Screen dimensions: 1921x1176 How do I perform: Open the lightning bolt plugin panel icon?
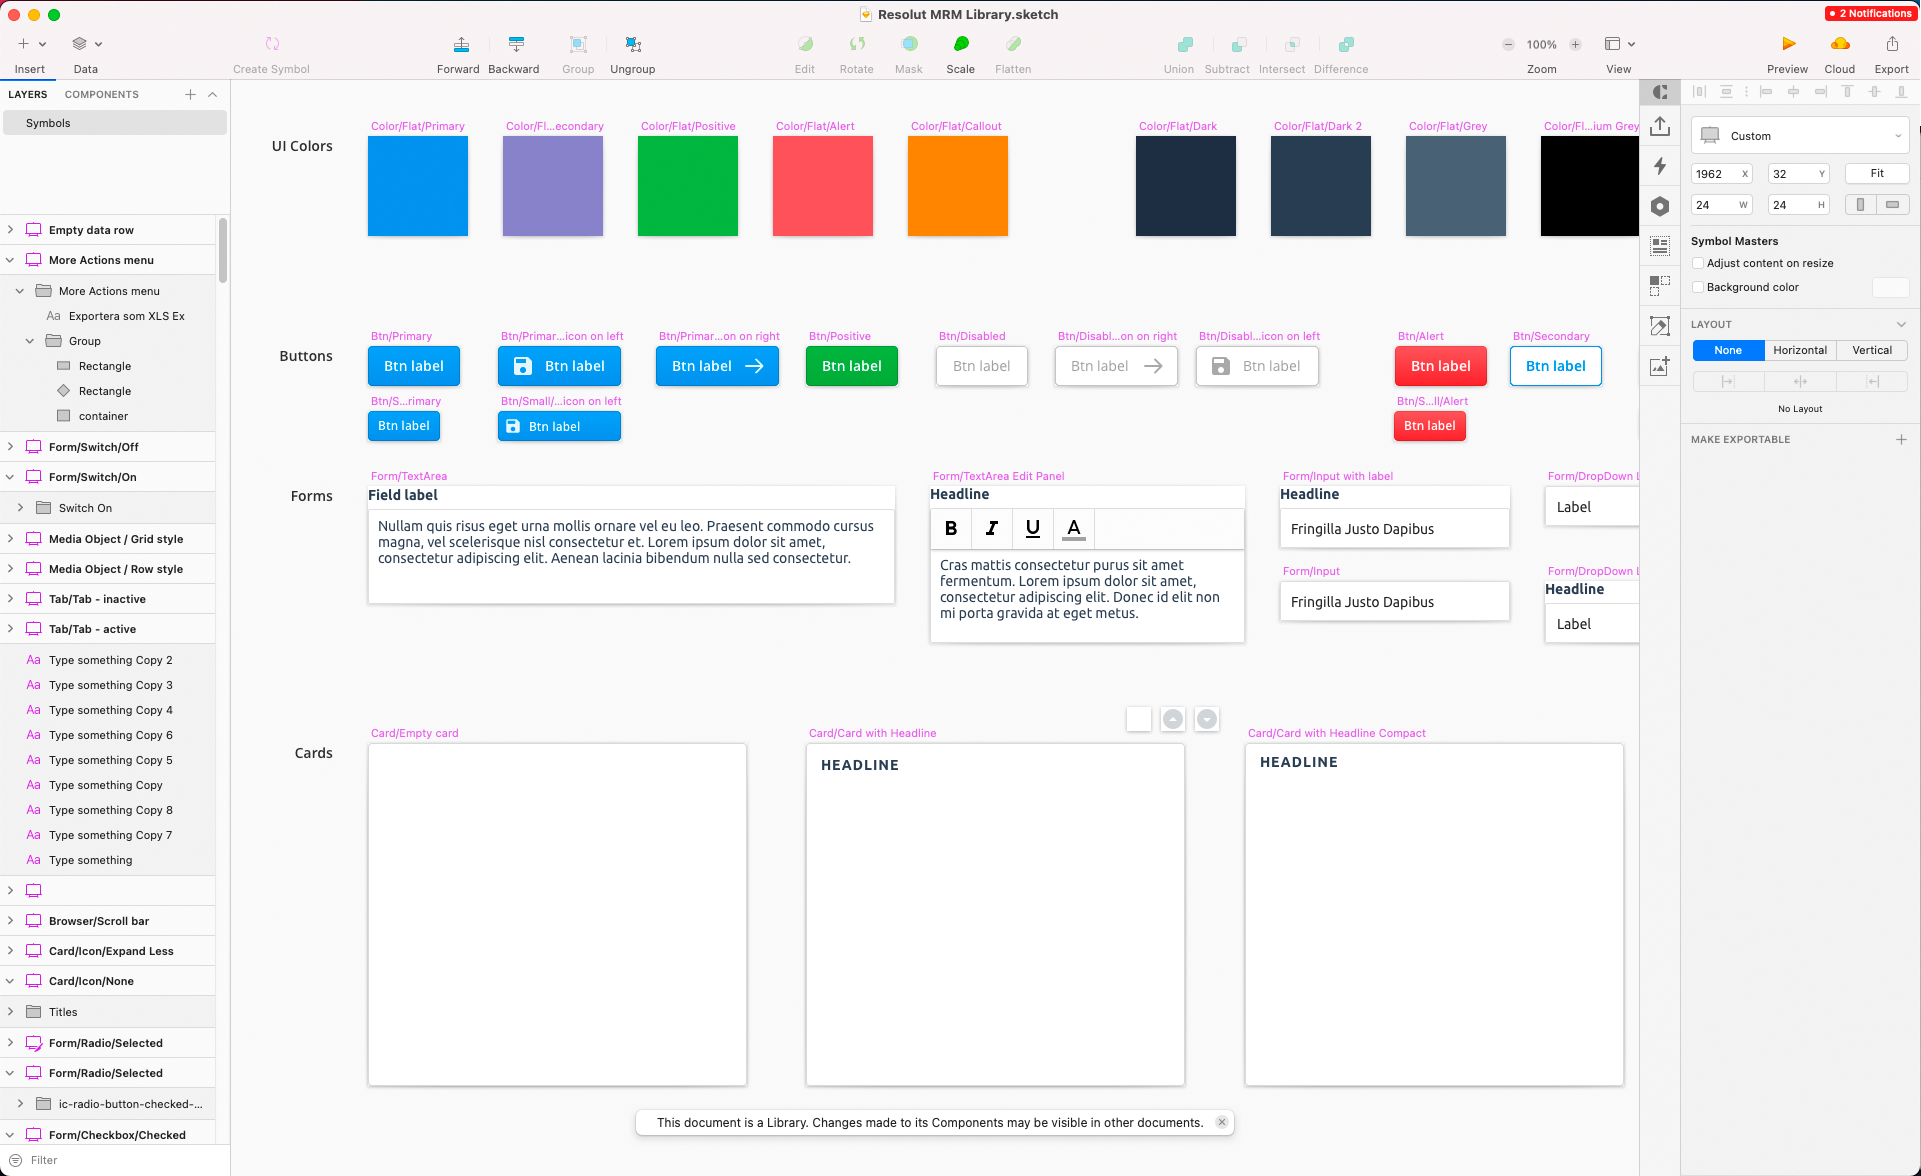(x=1660, y=166)
